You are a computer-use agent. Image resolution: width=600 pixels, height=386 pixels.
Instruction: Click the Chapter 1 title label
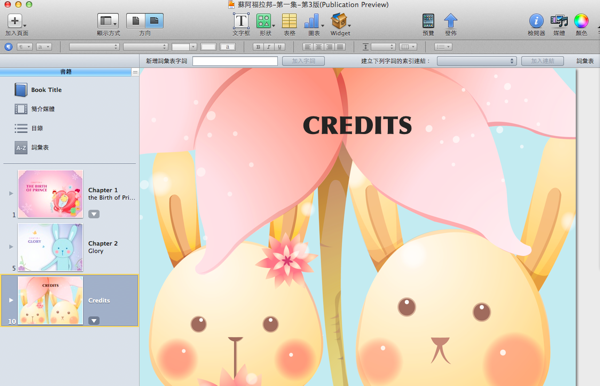pyautogui.click(x=103, y=190)
